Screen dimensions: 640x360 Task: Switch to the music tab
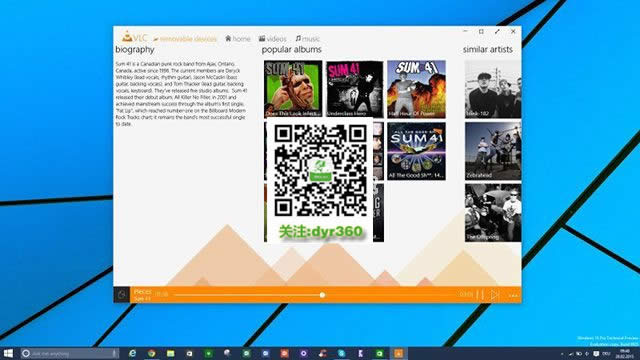click(307, 39)
